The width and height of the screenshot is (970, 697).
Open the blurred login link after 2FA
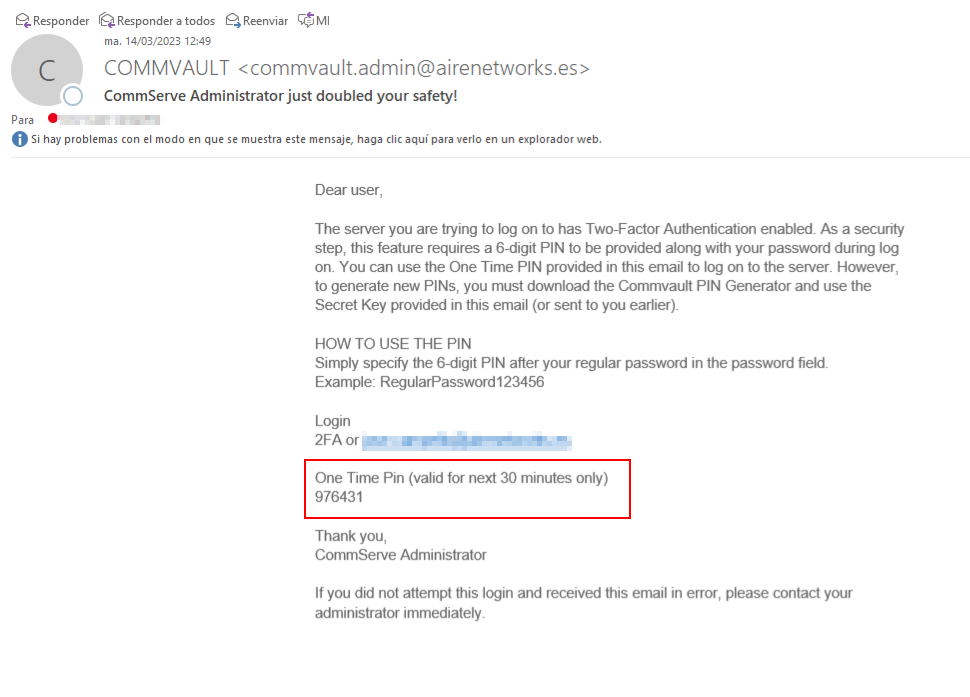tap(466, 441)
